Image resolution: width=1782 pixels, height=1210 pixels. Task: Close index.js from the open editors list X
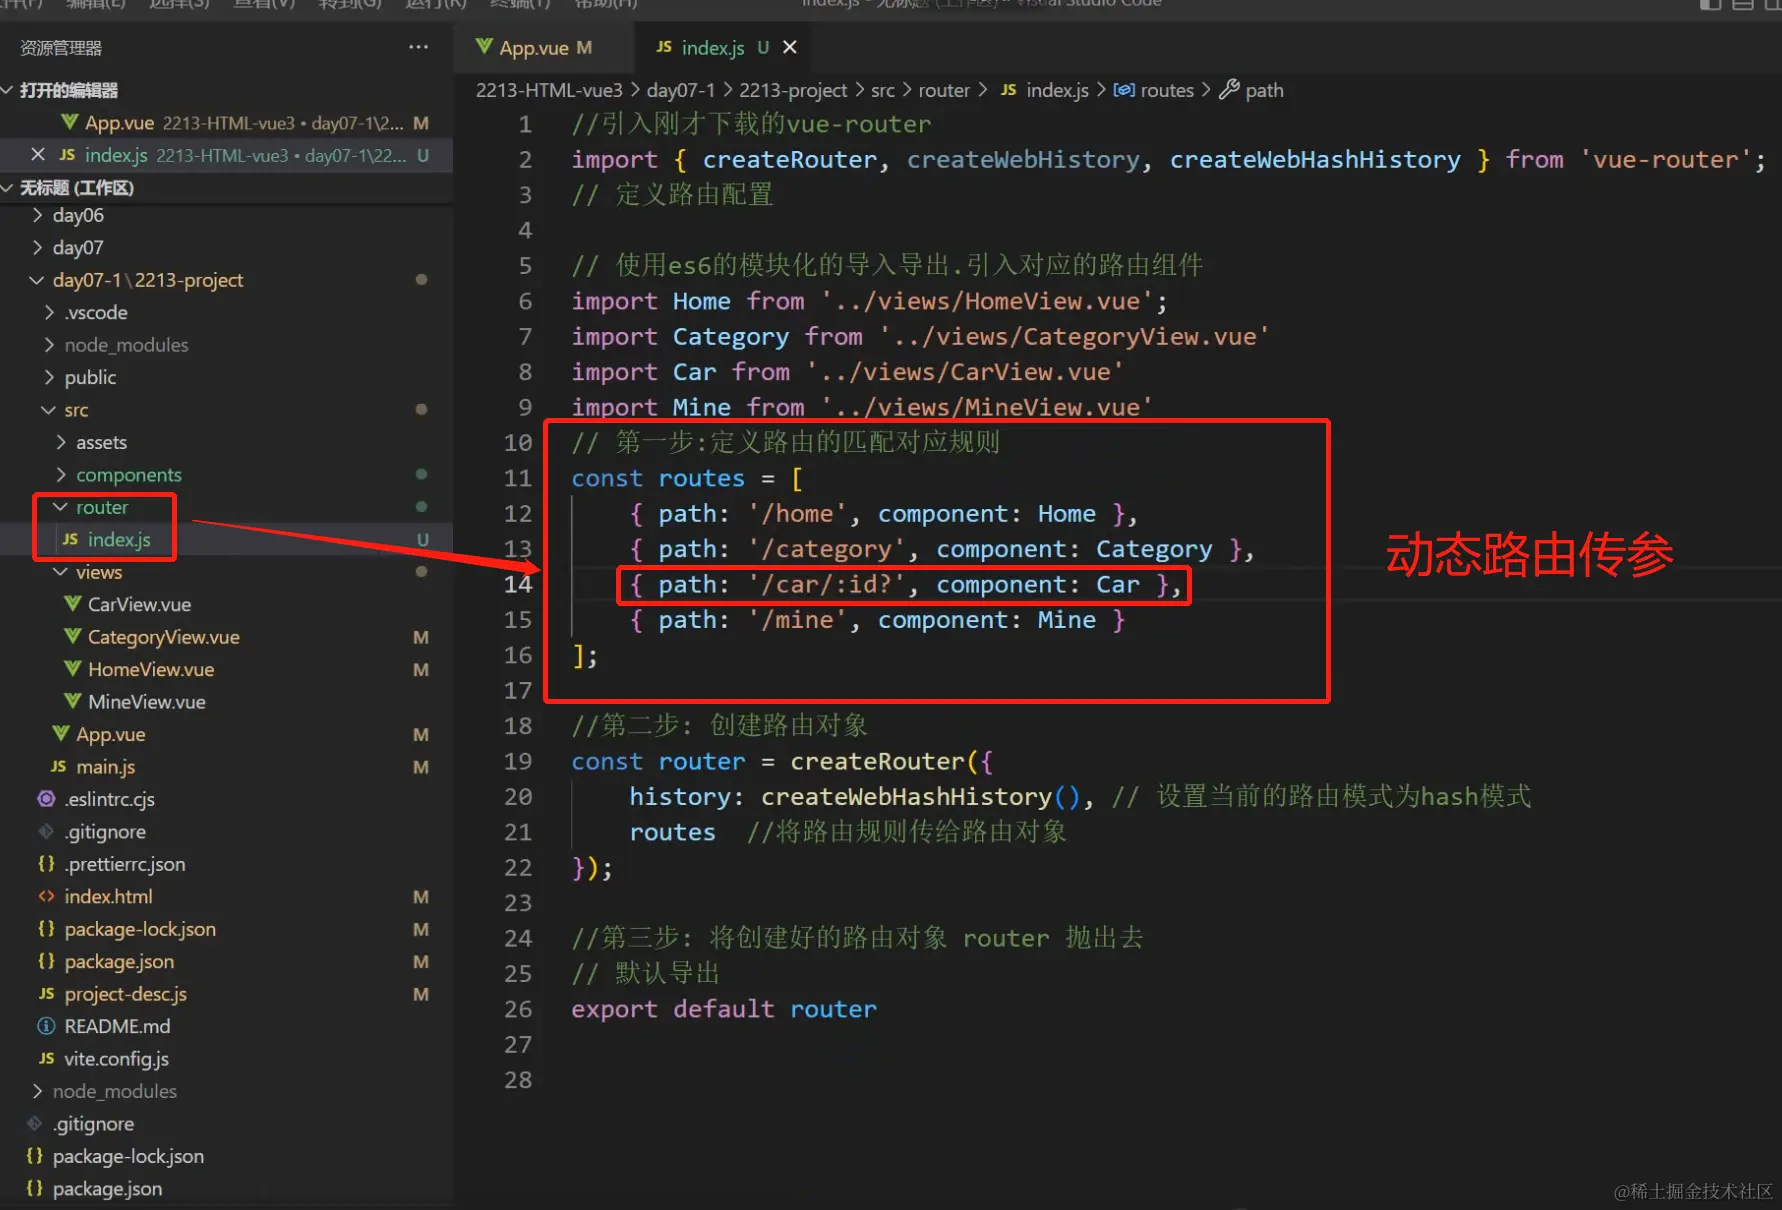[x=38, y=155]
